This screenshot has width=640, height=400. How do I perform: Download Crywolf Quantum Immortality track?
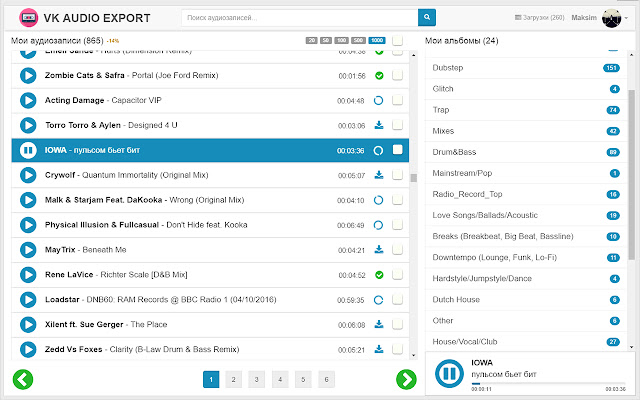click(379, 175)
